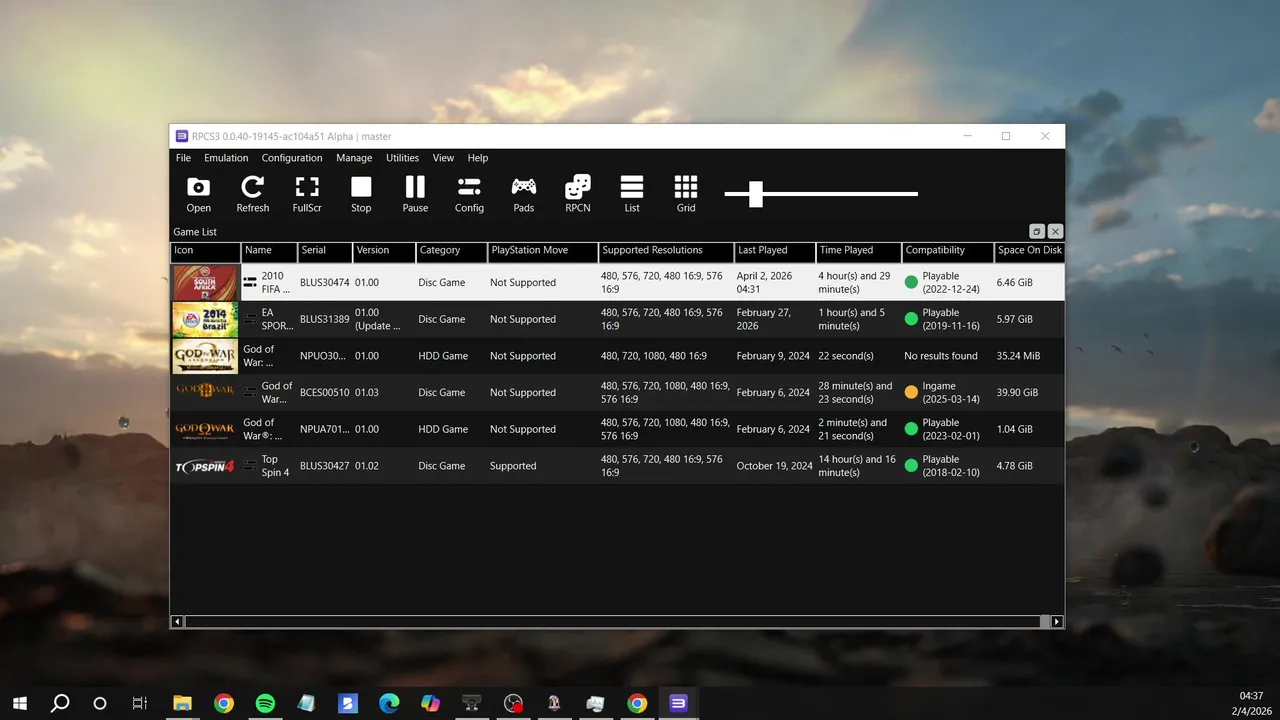The height and width of the screenshot is (720, 1280).
Task: Open the RPCN network settings
Action: pos(578,195)
